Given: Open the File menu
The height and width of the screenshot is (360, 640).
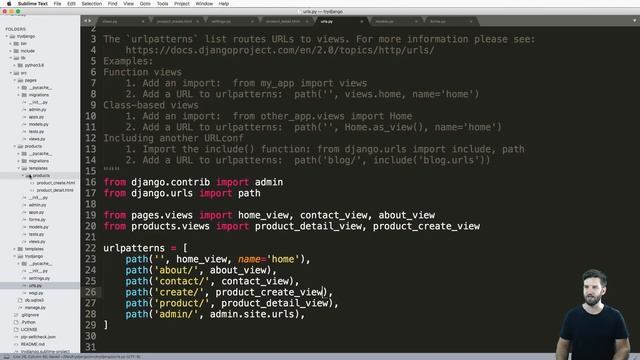Looking at the screenshot, I should coord(57,4).
